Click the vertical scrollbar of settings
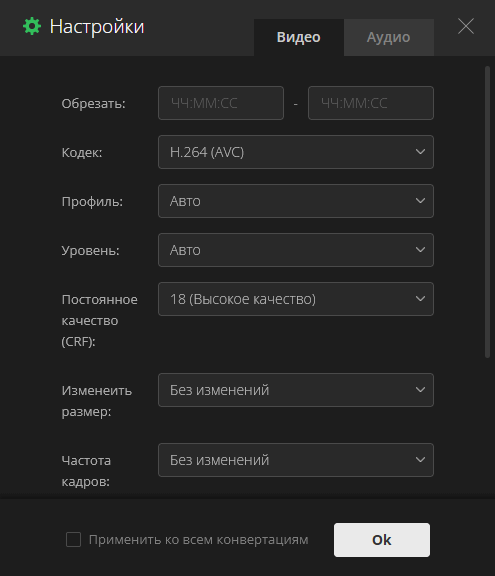This screenshot has height=576, width=495. pos(487,212)
